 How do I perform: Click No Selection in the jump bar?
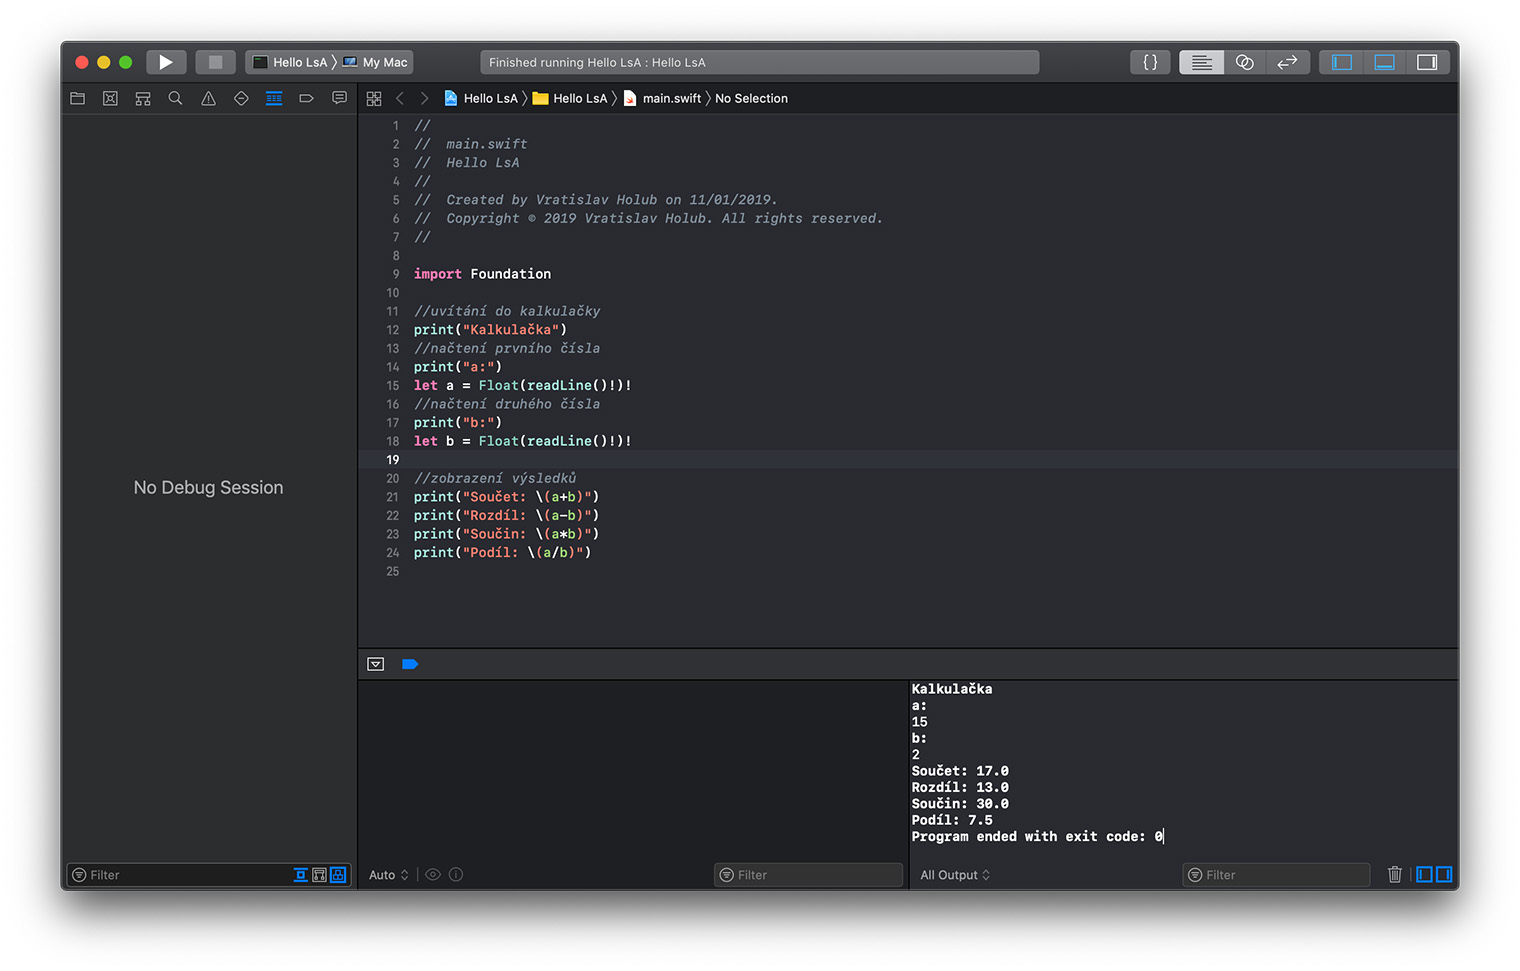(x=751, y=98)
